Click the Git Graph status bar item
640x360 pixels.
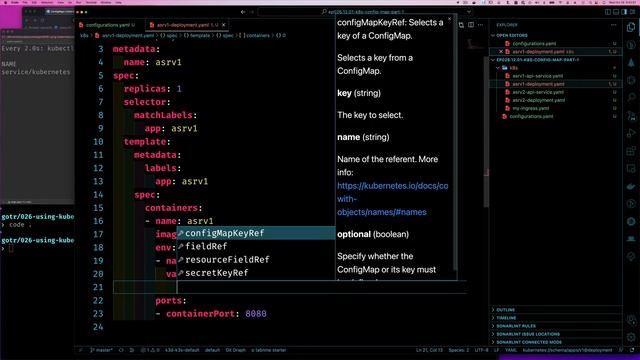[x=236, y=350]
